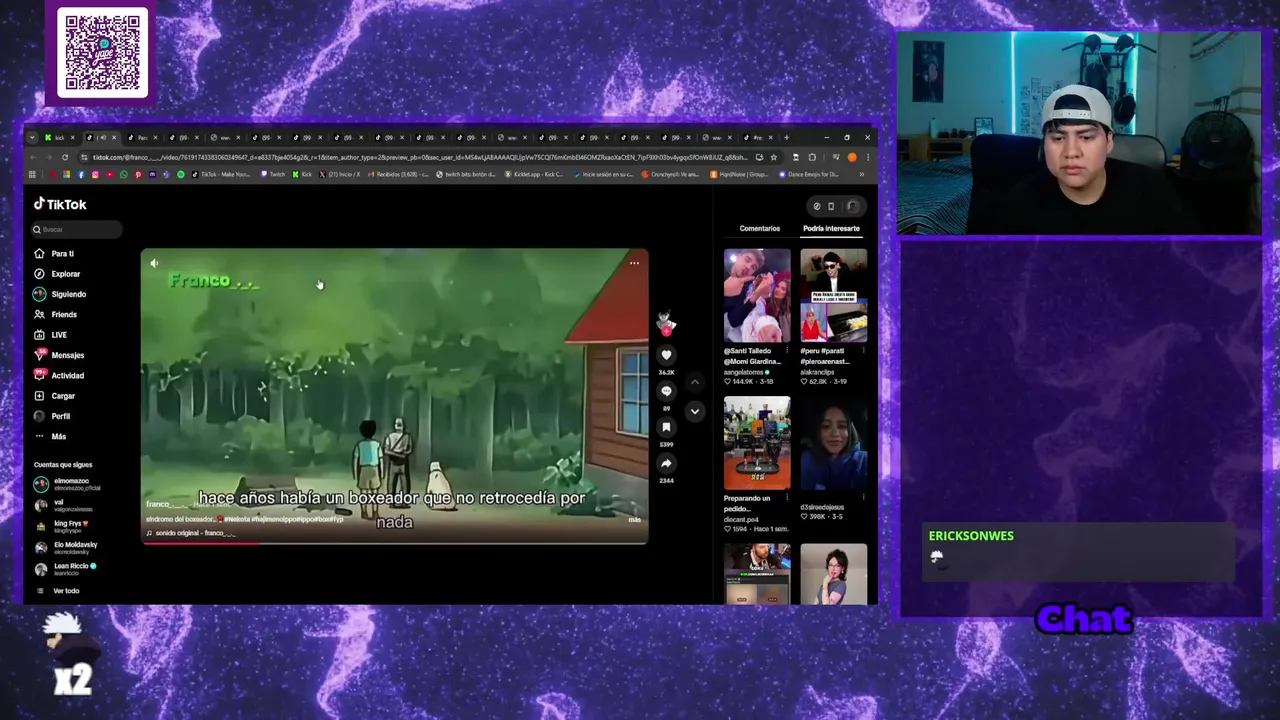The height and width of the screenshot is (720, 1280).
Task: Click the ERICKSONWES chat username
Action: [971, 536]
